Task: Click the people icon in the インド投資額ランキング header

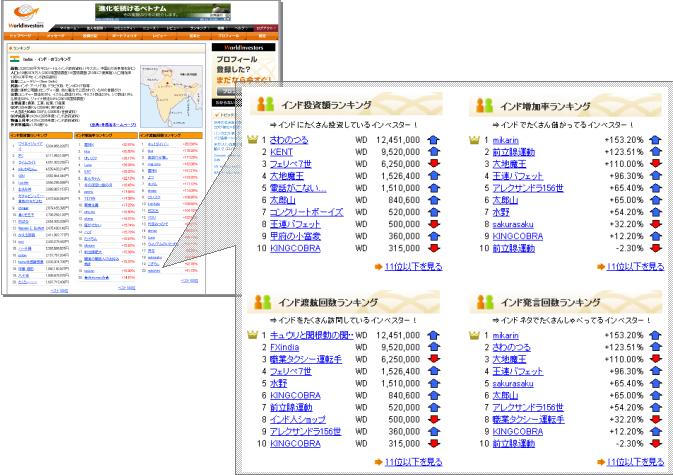Action: click(x=265, y=104)
